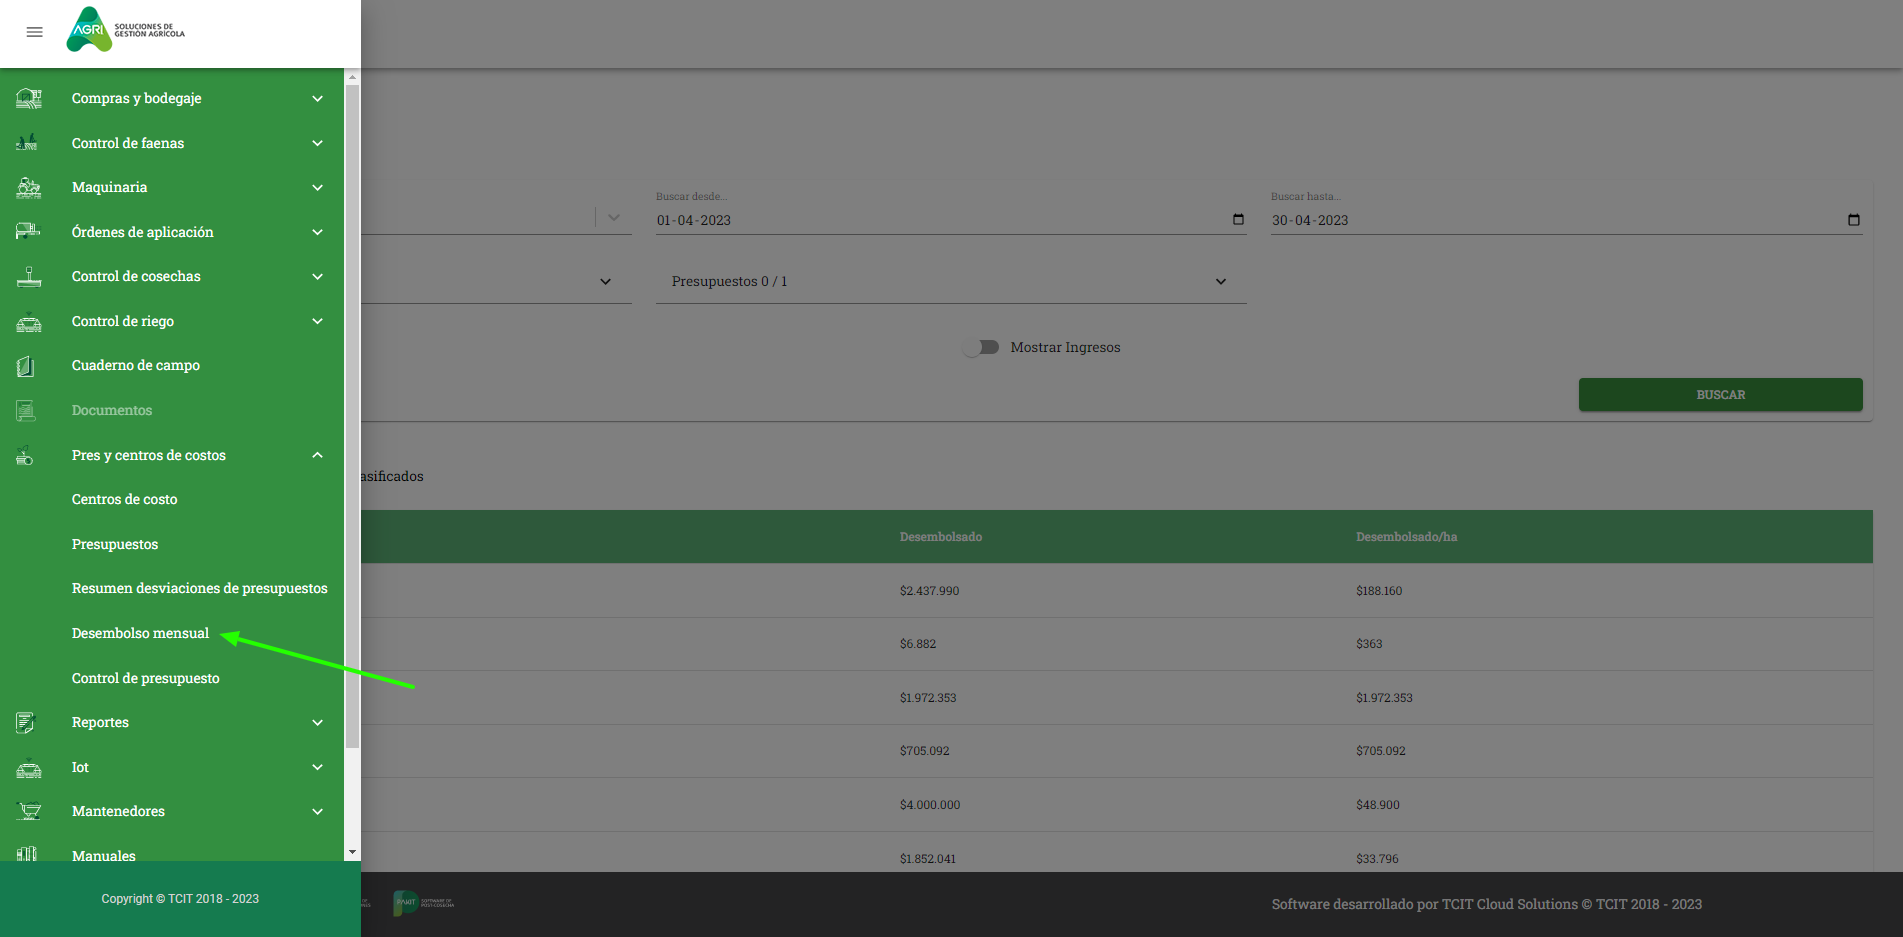The height and width of the screenshot is (937, 1903).
Task: Click the hamburger menu icon
Action: 34,32
